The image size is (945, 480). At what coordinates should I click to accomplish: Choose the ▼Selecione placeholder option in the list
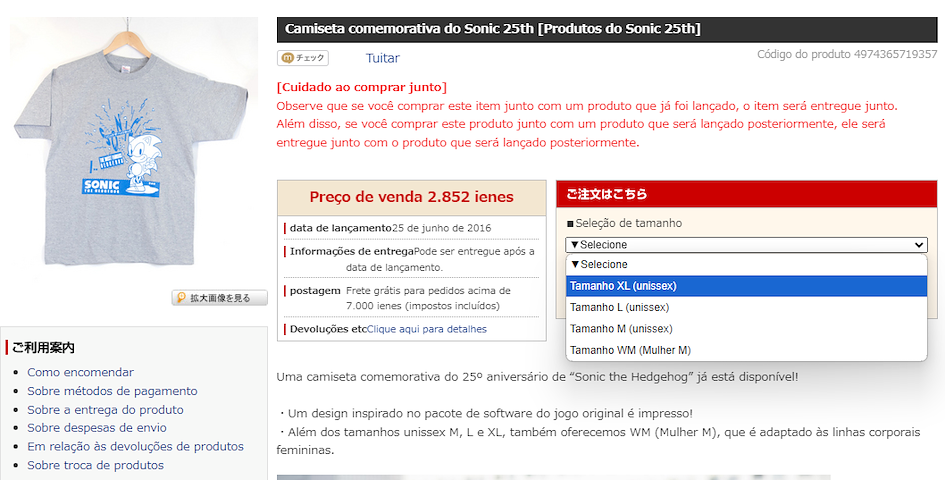point(746,264)
